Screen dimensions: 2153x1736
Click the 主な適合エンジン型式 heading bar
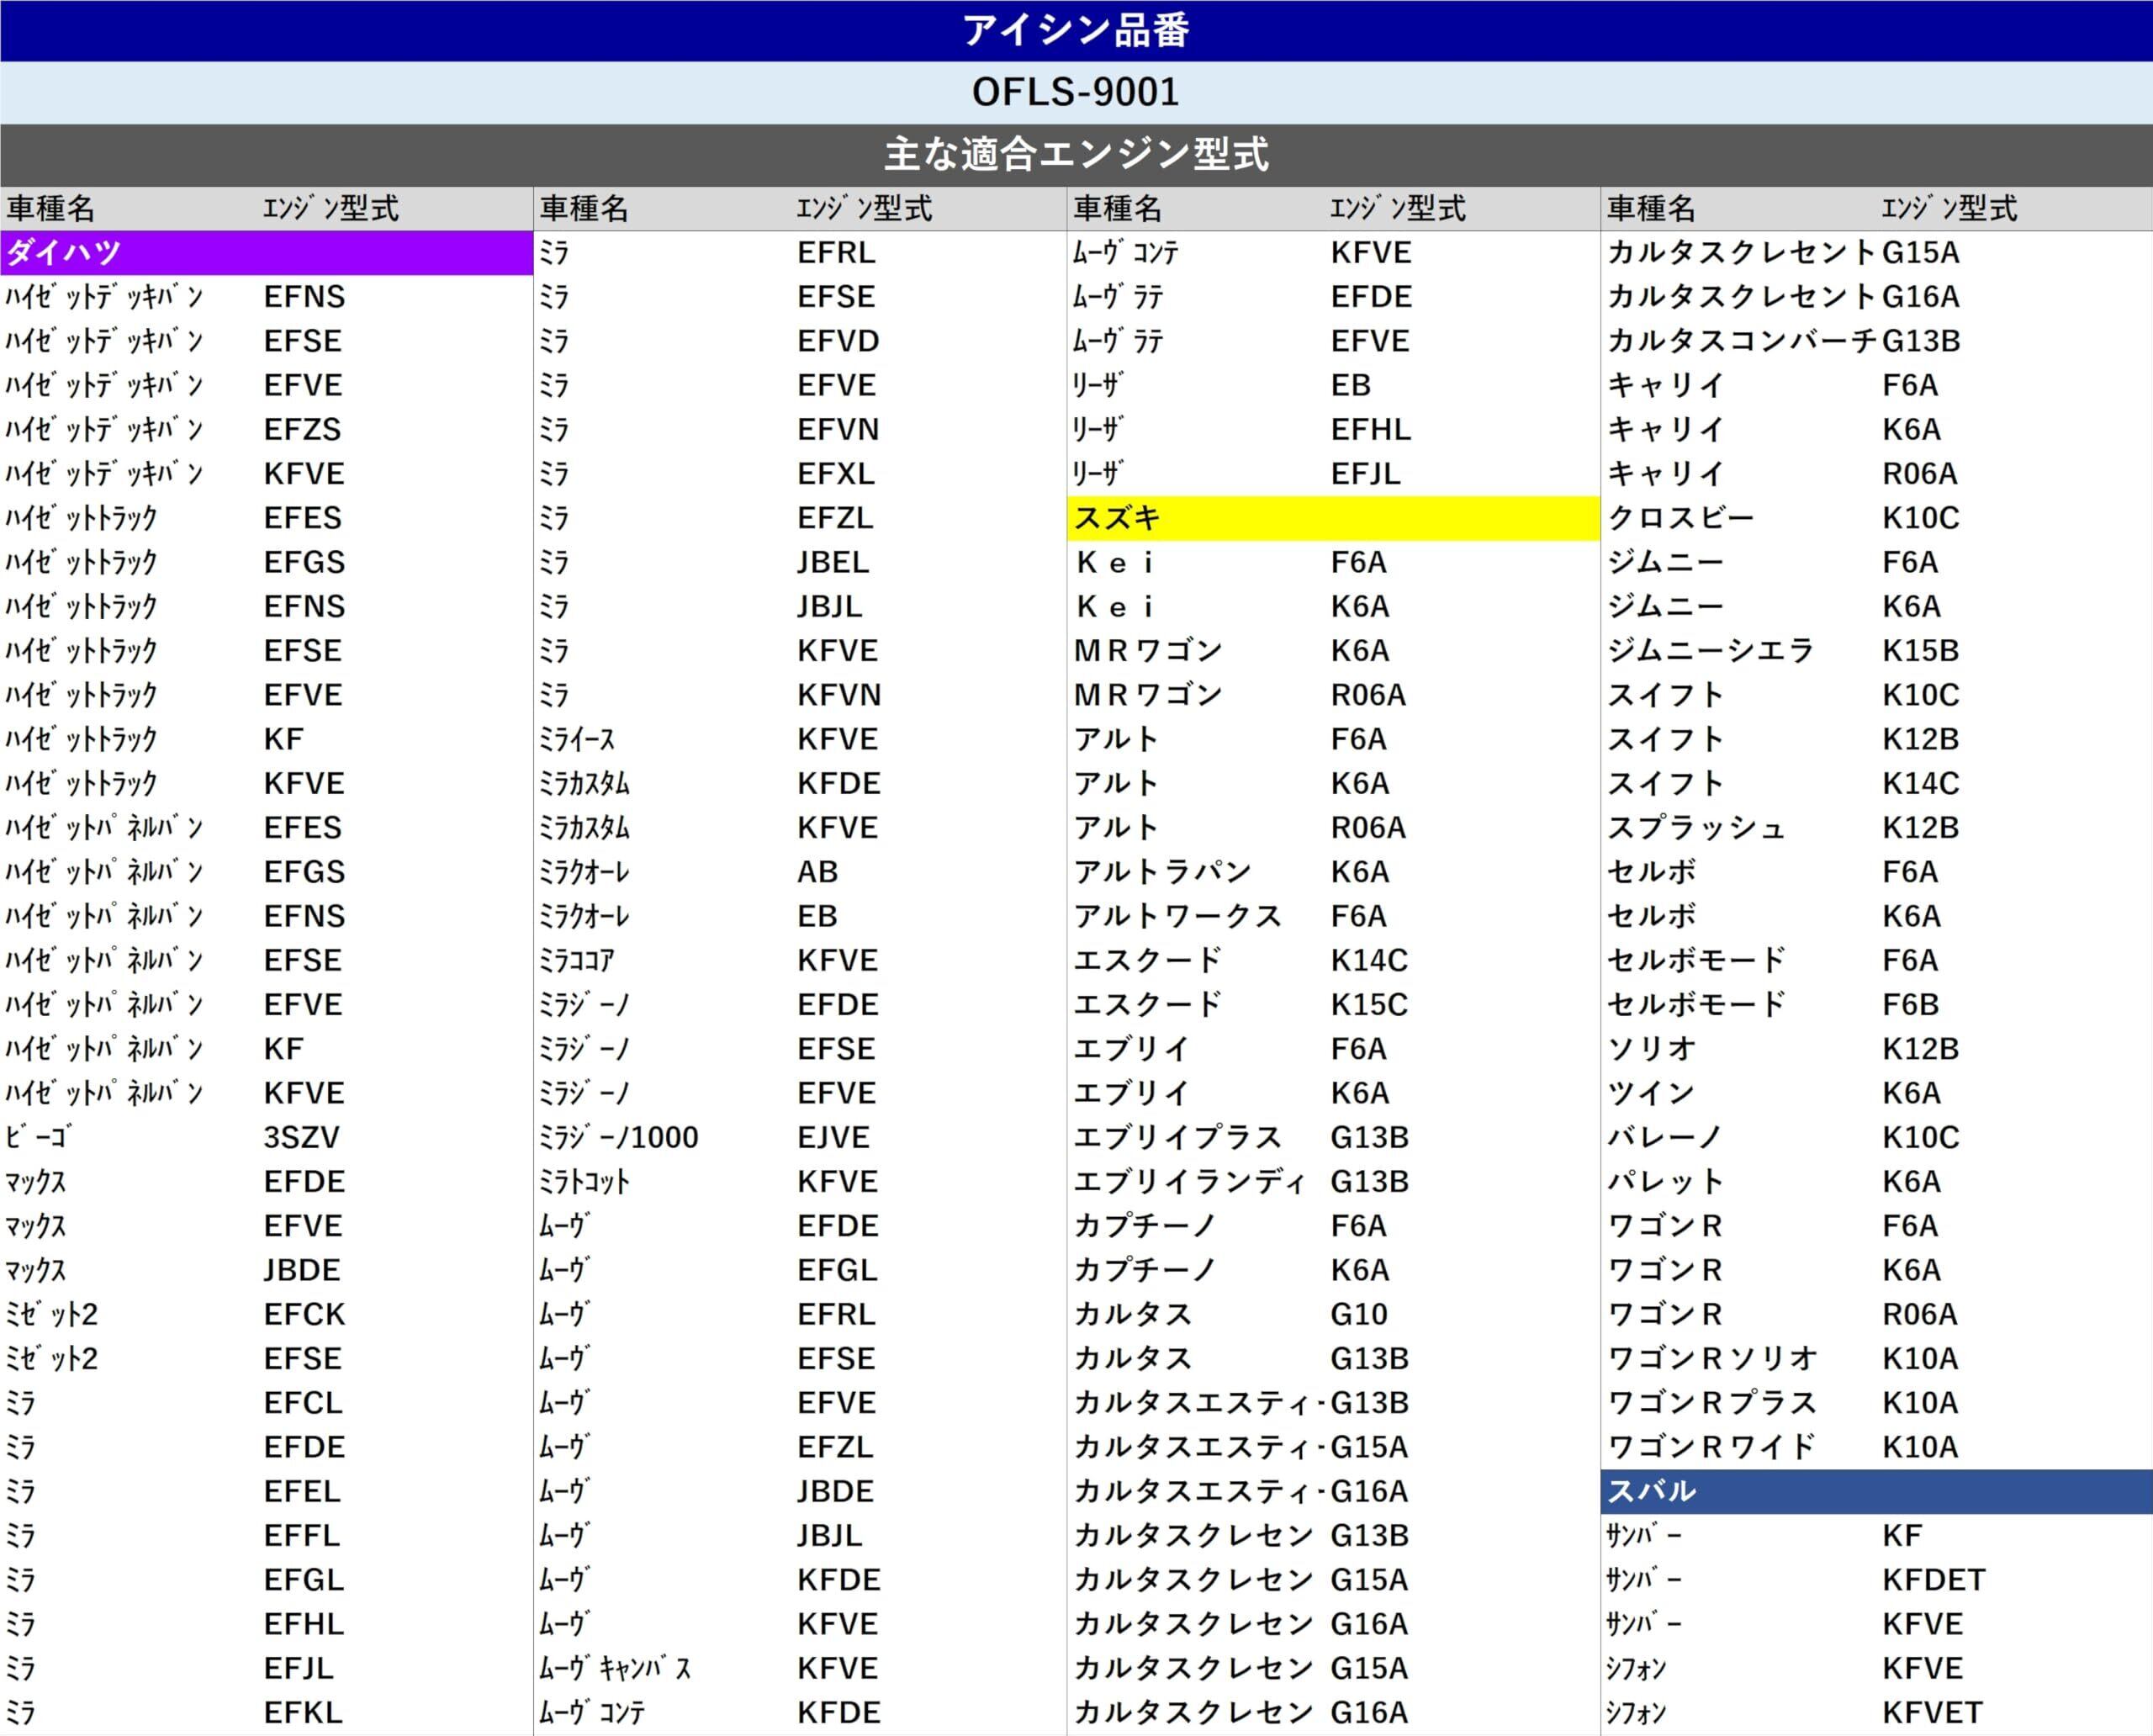coord(1076,154)
